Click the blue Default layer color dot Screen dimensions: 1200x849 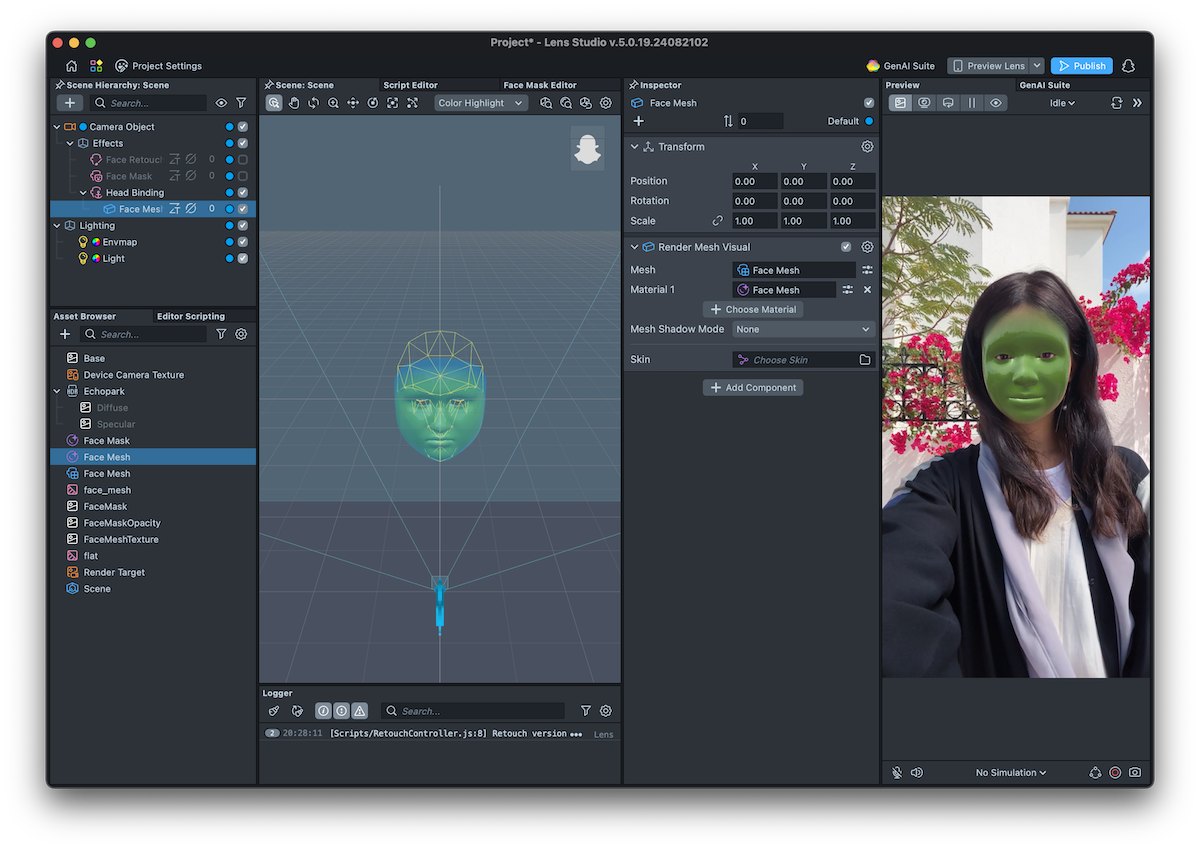tap(868, 121)
